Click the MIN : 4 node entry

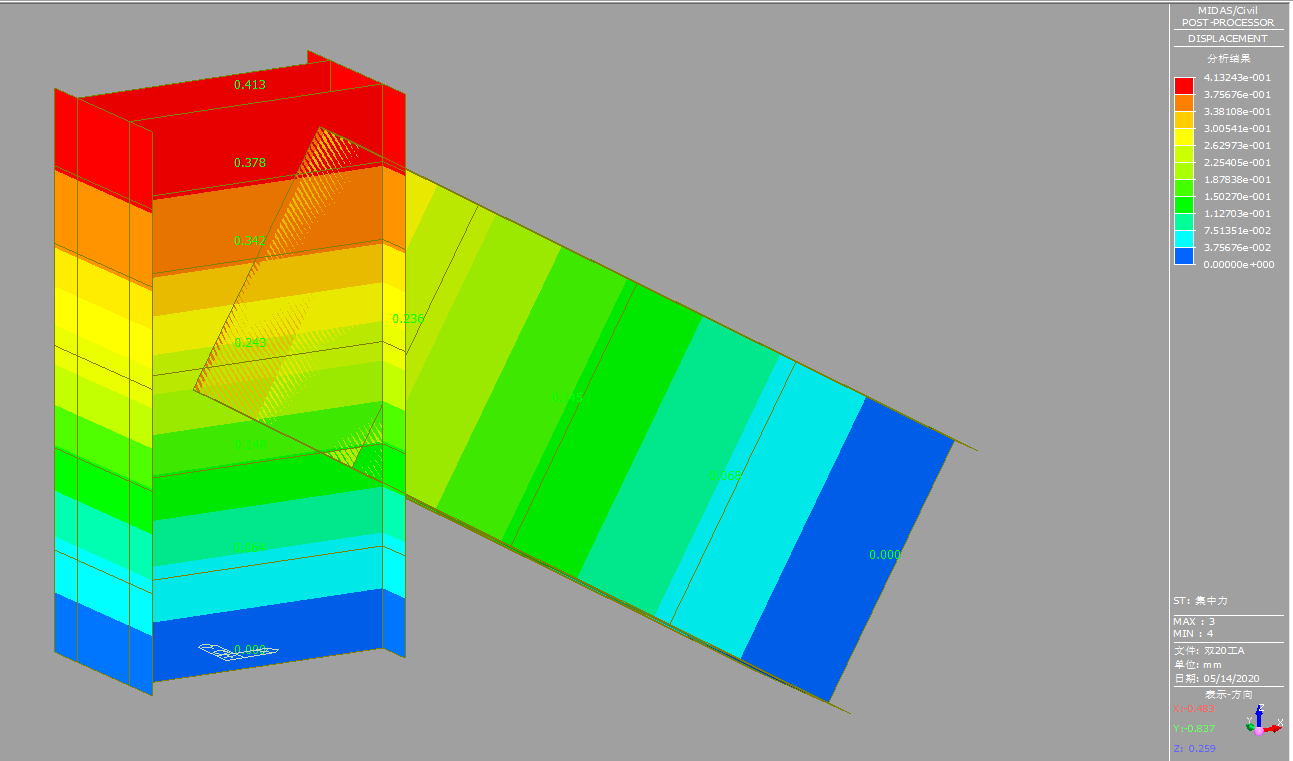1194,633
